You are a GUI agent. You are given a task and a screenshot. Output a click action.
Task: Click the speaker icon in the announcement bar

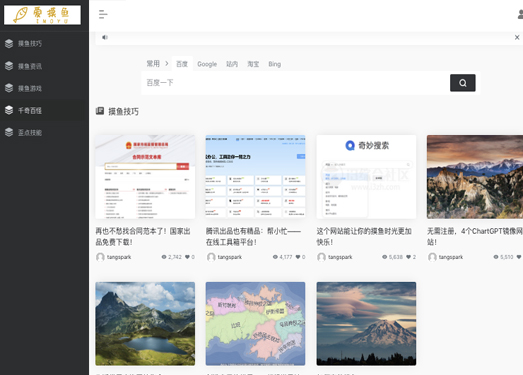point(105,37)
